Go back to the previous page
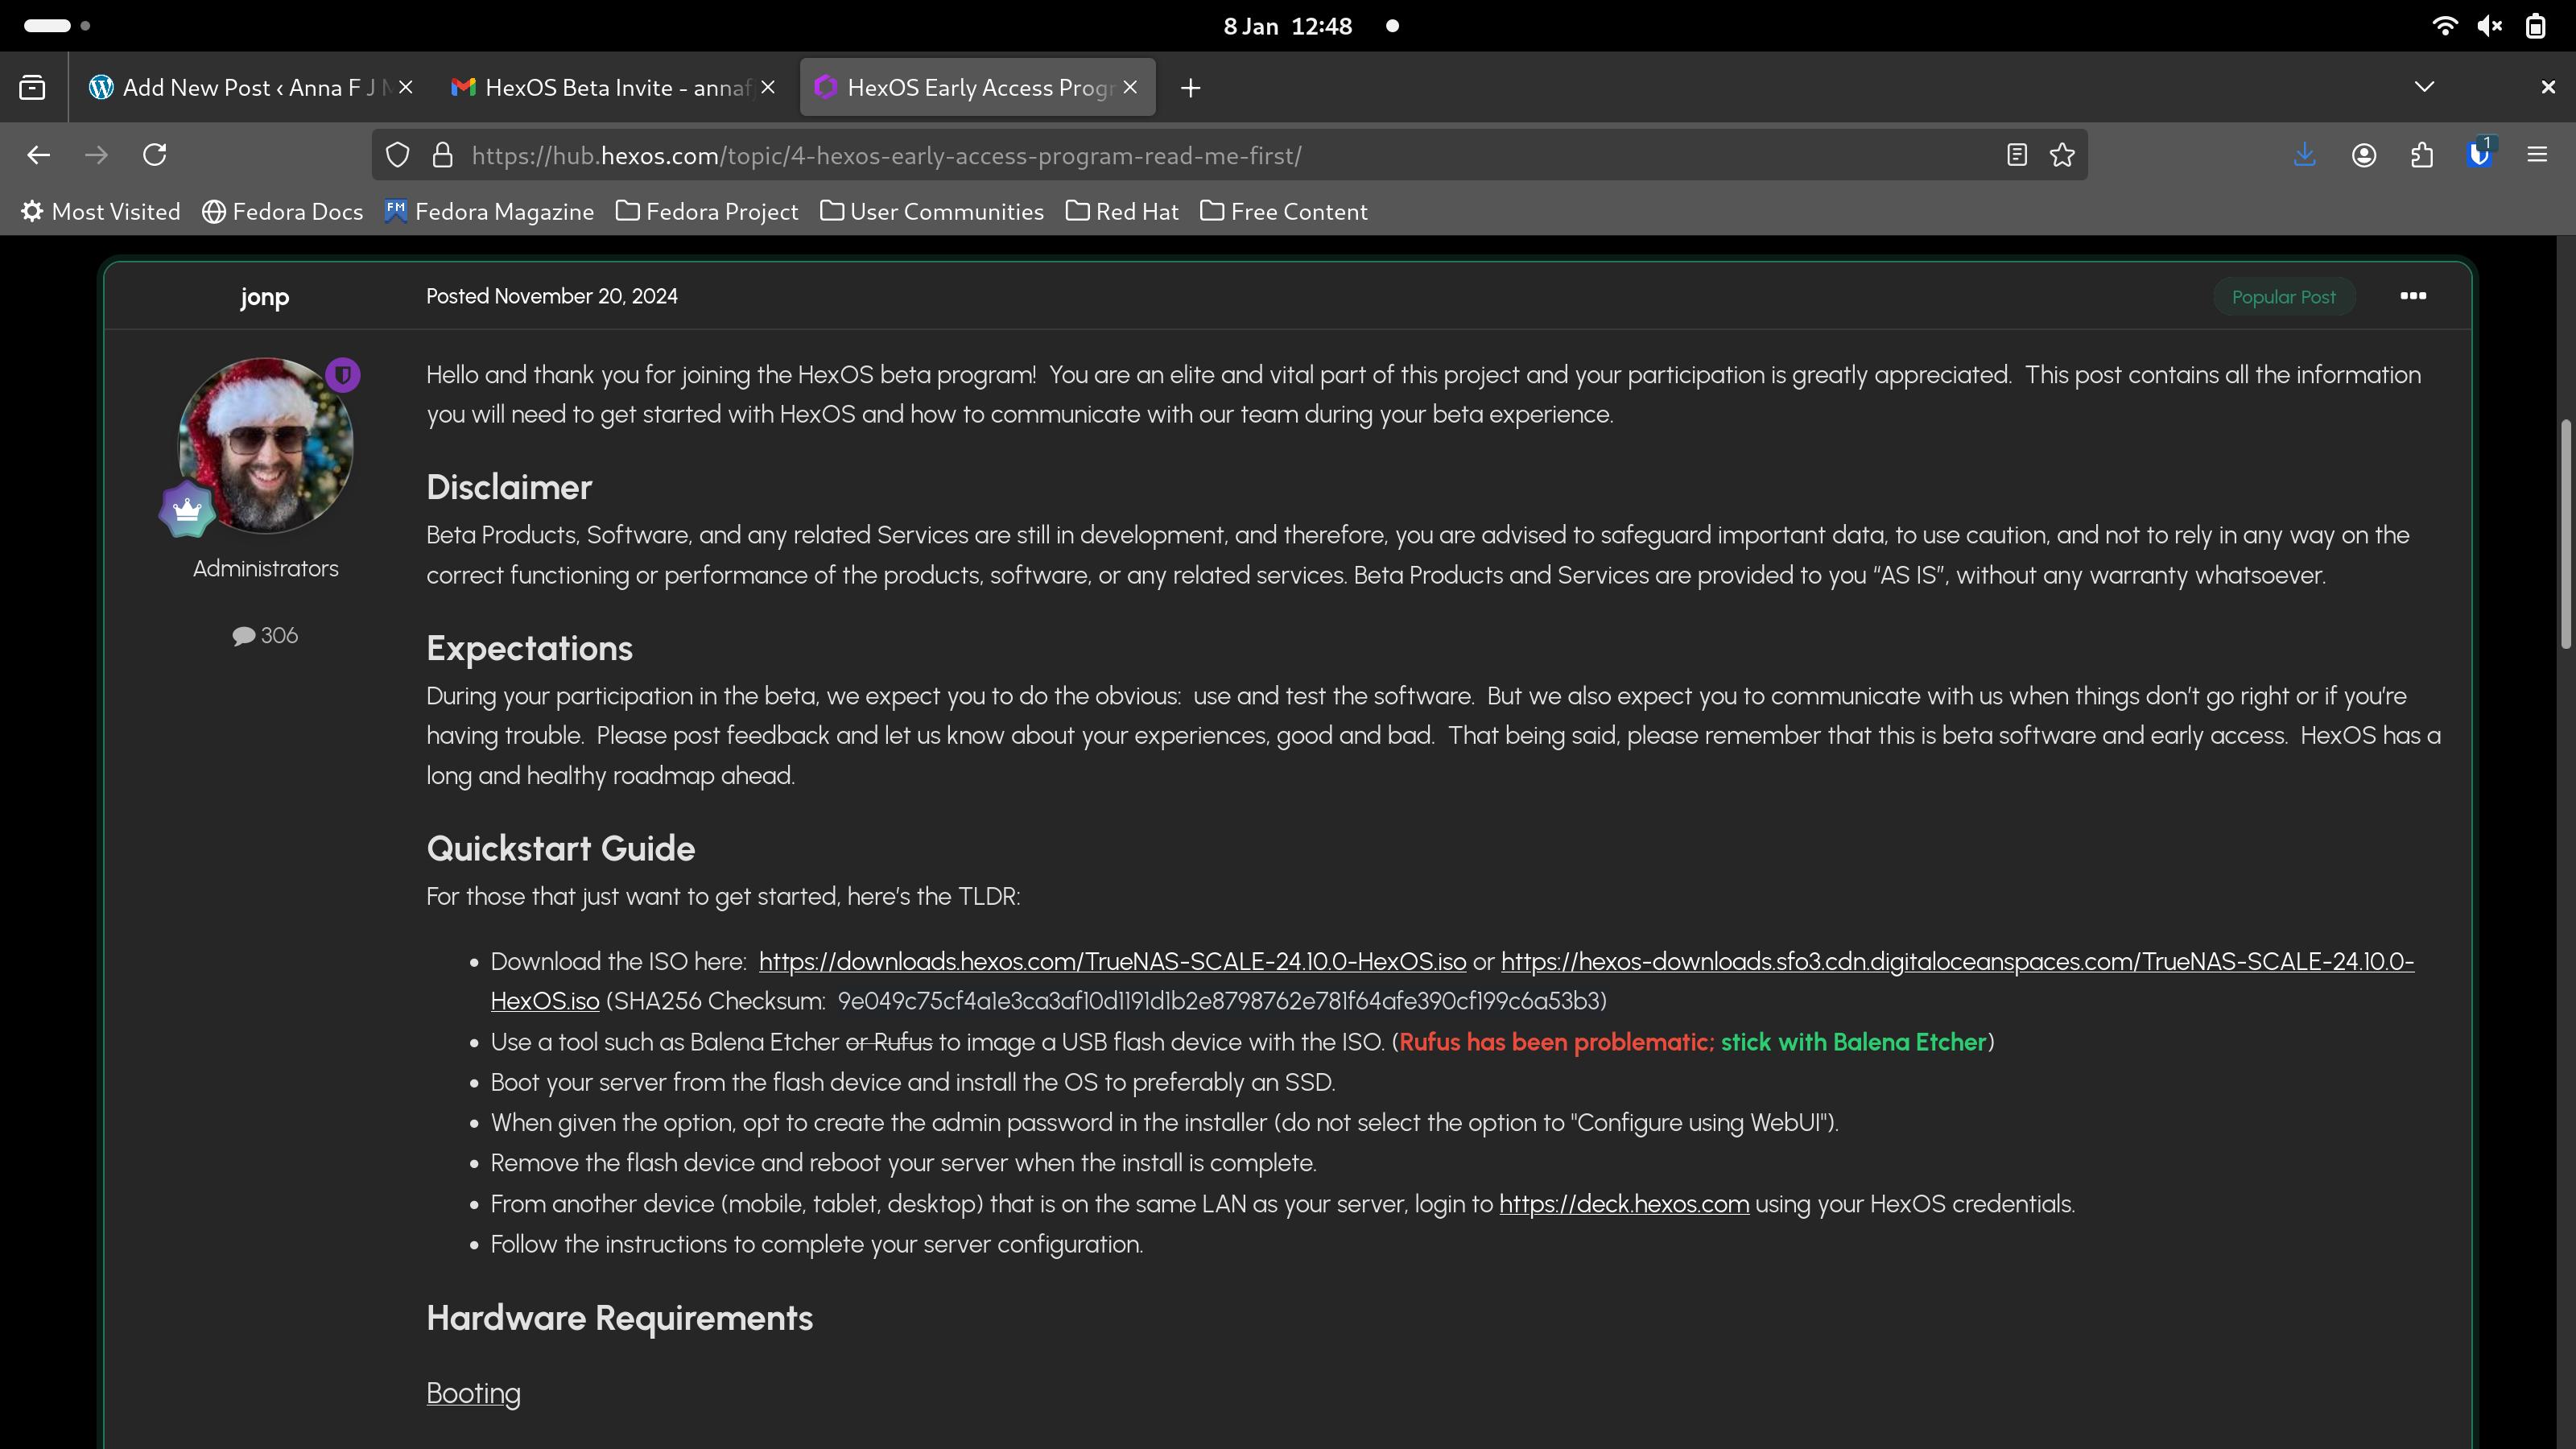Image resolution: width=2576 pixels, height=1449 pixels. 38,155
